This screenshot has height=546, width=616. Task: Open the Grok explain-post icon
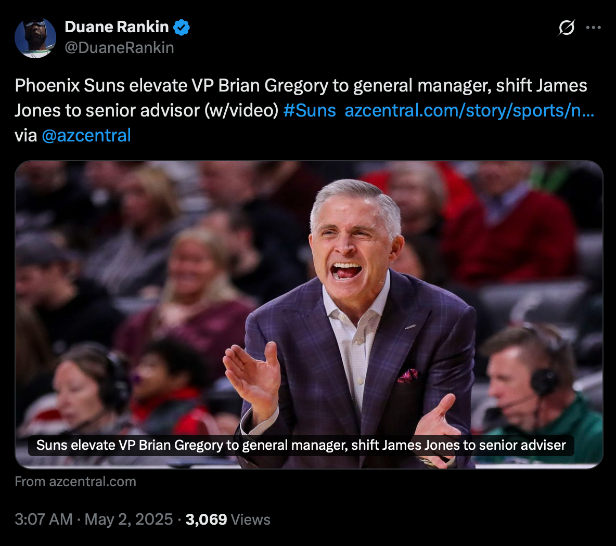tap(566, 28)
